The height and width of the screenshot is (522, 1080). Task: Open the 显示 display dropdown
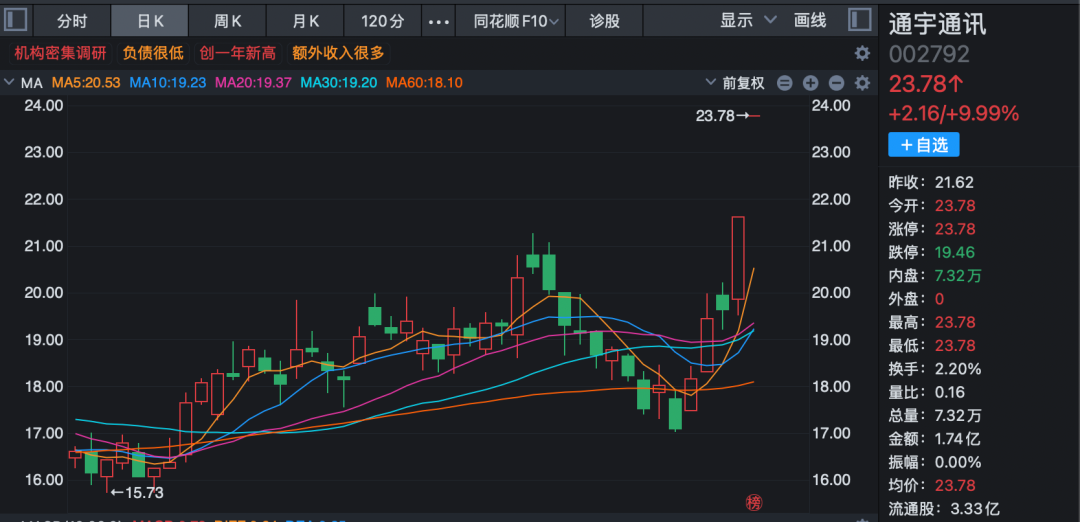(x=748, y=20)
